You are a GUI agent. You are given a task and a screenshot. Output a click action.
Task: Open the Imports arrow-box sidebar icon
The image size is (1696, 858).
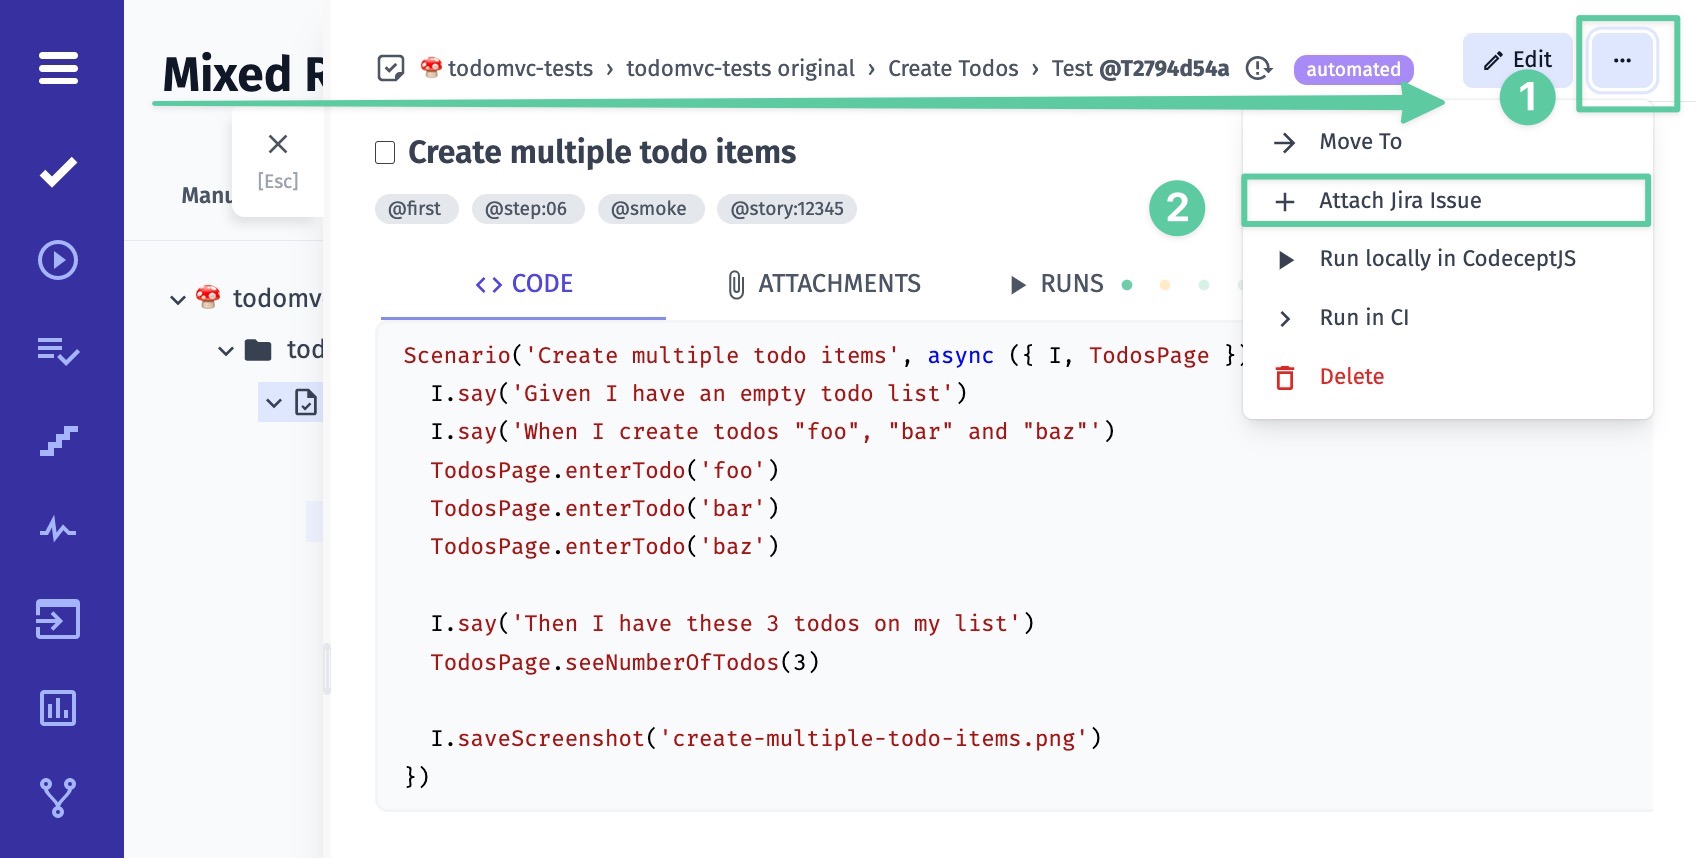(58, 619)
